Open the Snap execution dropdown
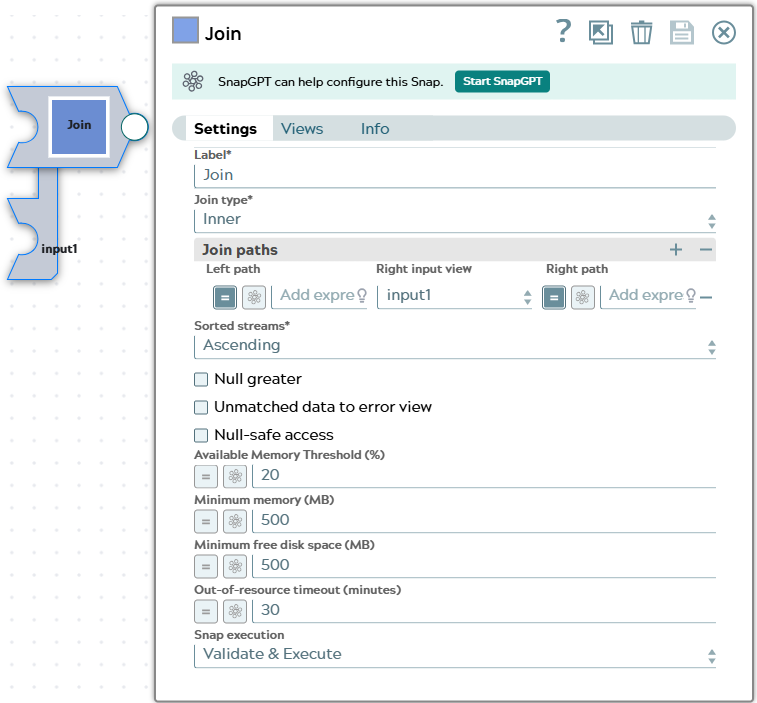This screenshot has height=703, width=757. click(455, 655)
